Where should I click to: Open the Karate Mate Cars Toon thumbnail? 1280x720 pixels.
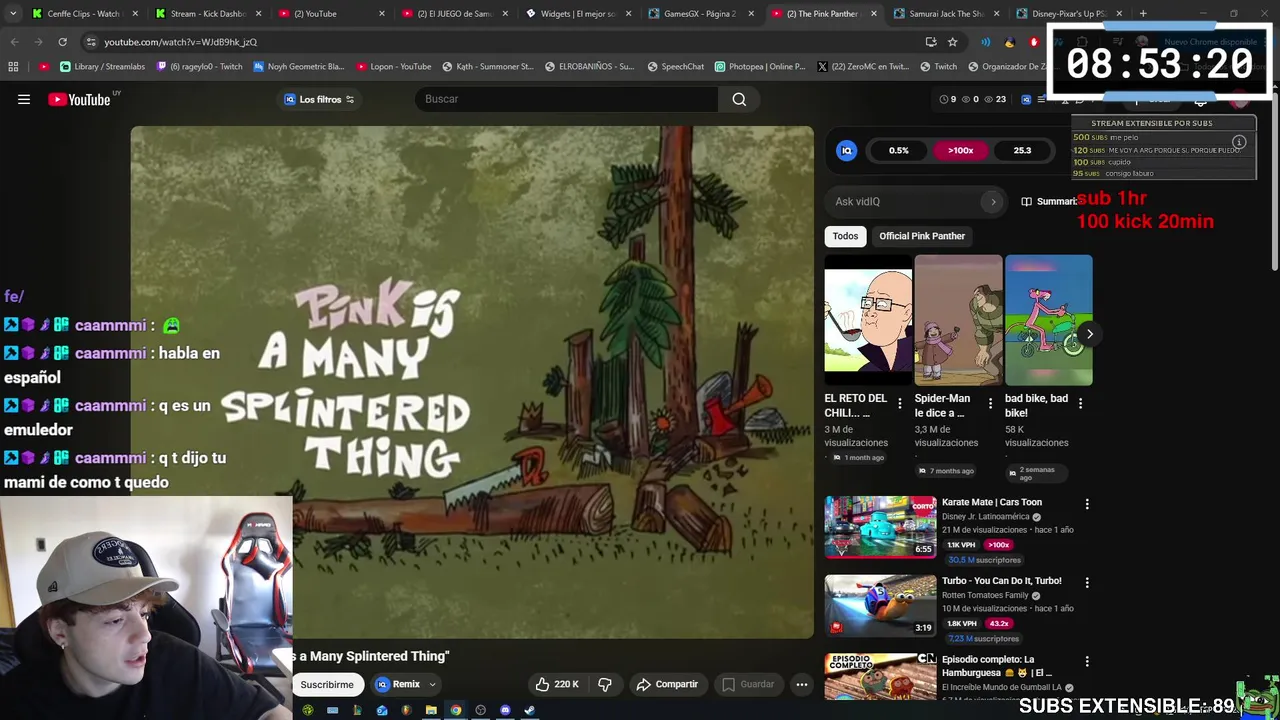coord(880,526)
